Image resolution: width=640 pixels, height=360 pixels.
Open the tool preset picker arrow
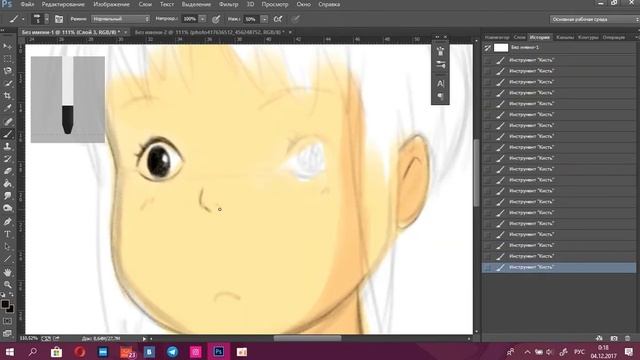click(x=23, y=19)
